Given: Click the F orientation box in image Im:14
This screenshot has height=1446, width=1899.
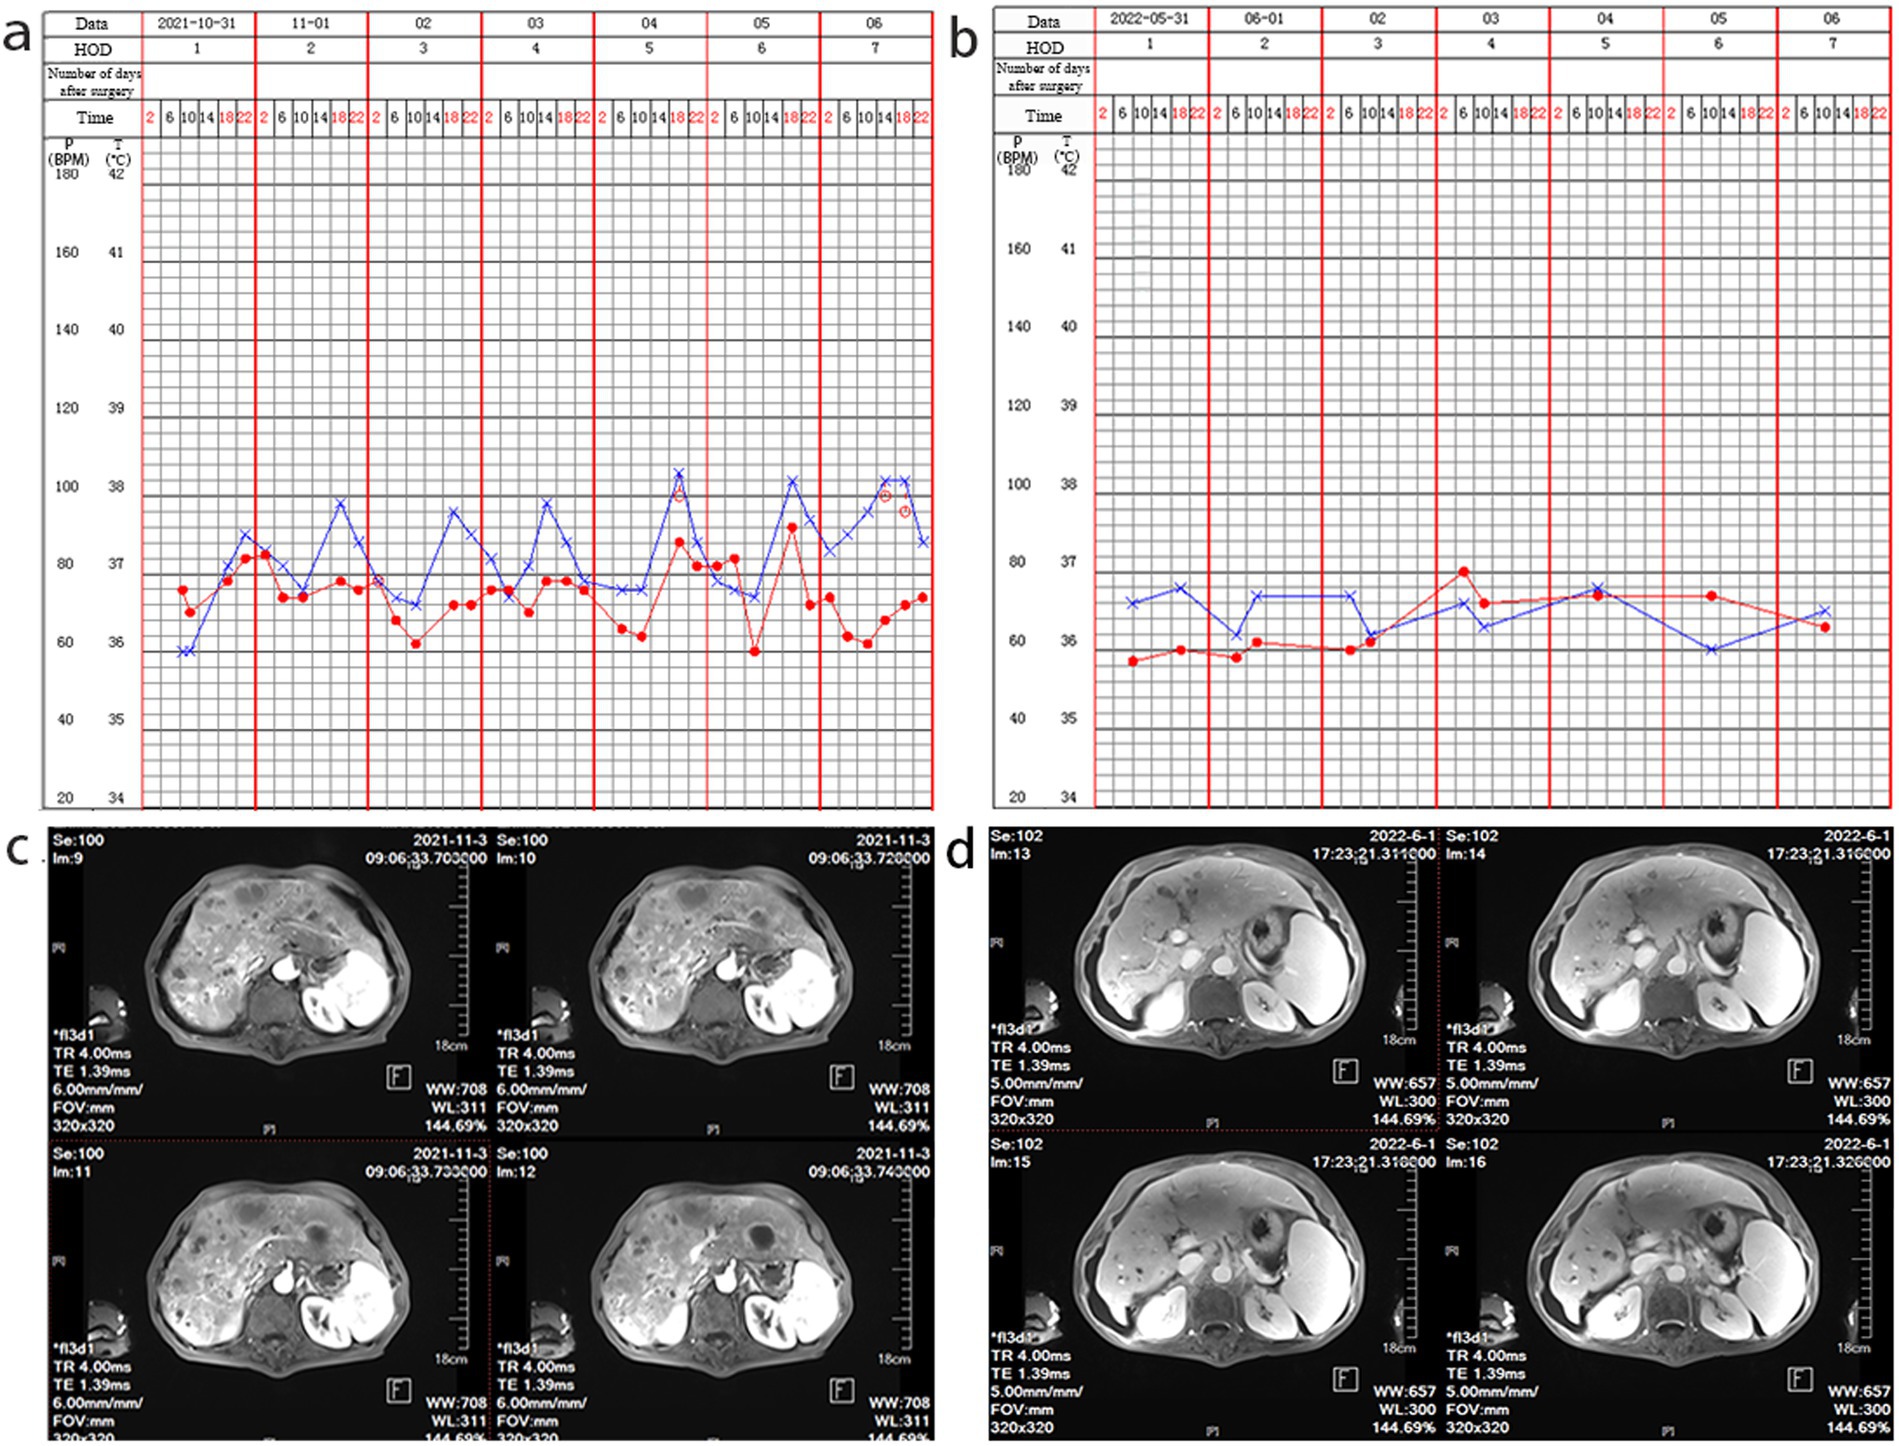Looking at the screenshot, I should (x=1800, y=1071).
